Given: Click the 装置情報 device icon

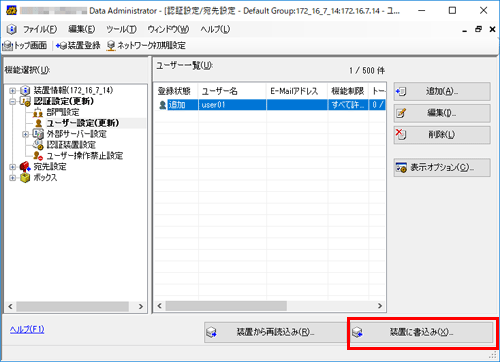Looking at the screenshot, I should tap(25, 90).
